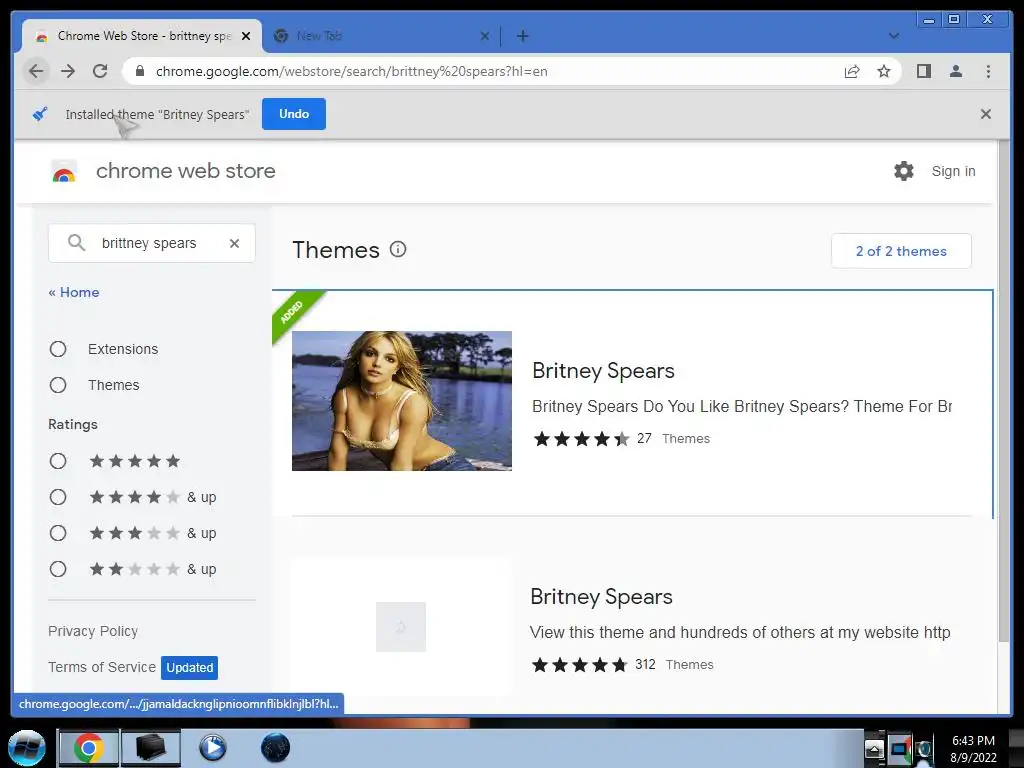The image size is (1024, 768).
Task: Click the placeholder thumbnail of second theme
Action: pos(401,627)
